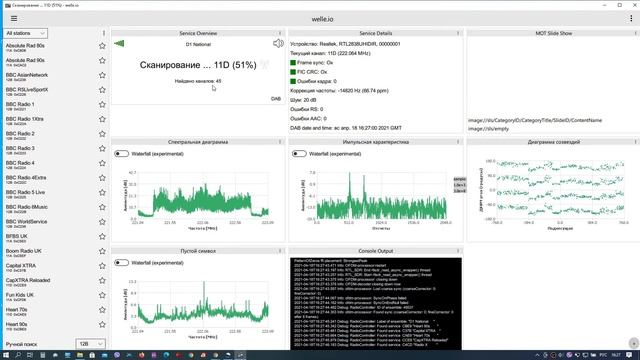Image resolution: width=640 pixels, height=360 pixels.
Task: Open constellation diagram panel options menu
Action: [x=636, y=142]
